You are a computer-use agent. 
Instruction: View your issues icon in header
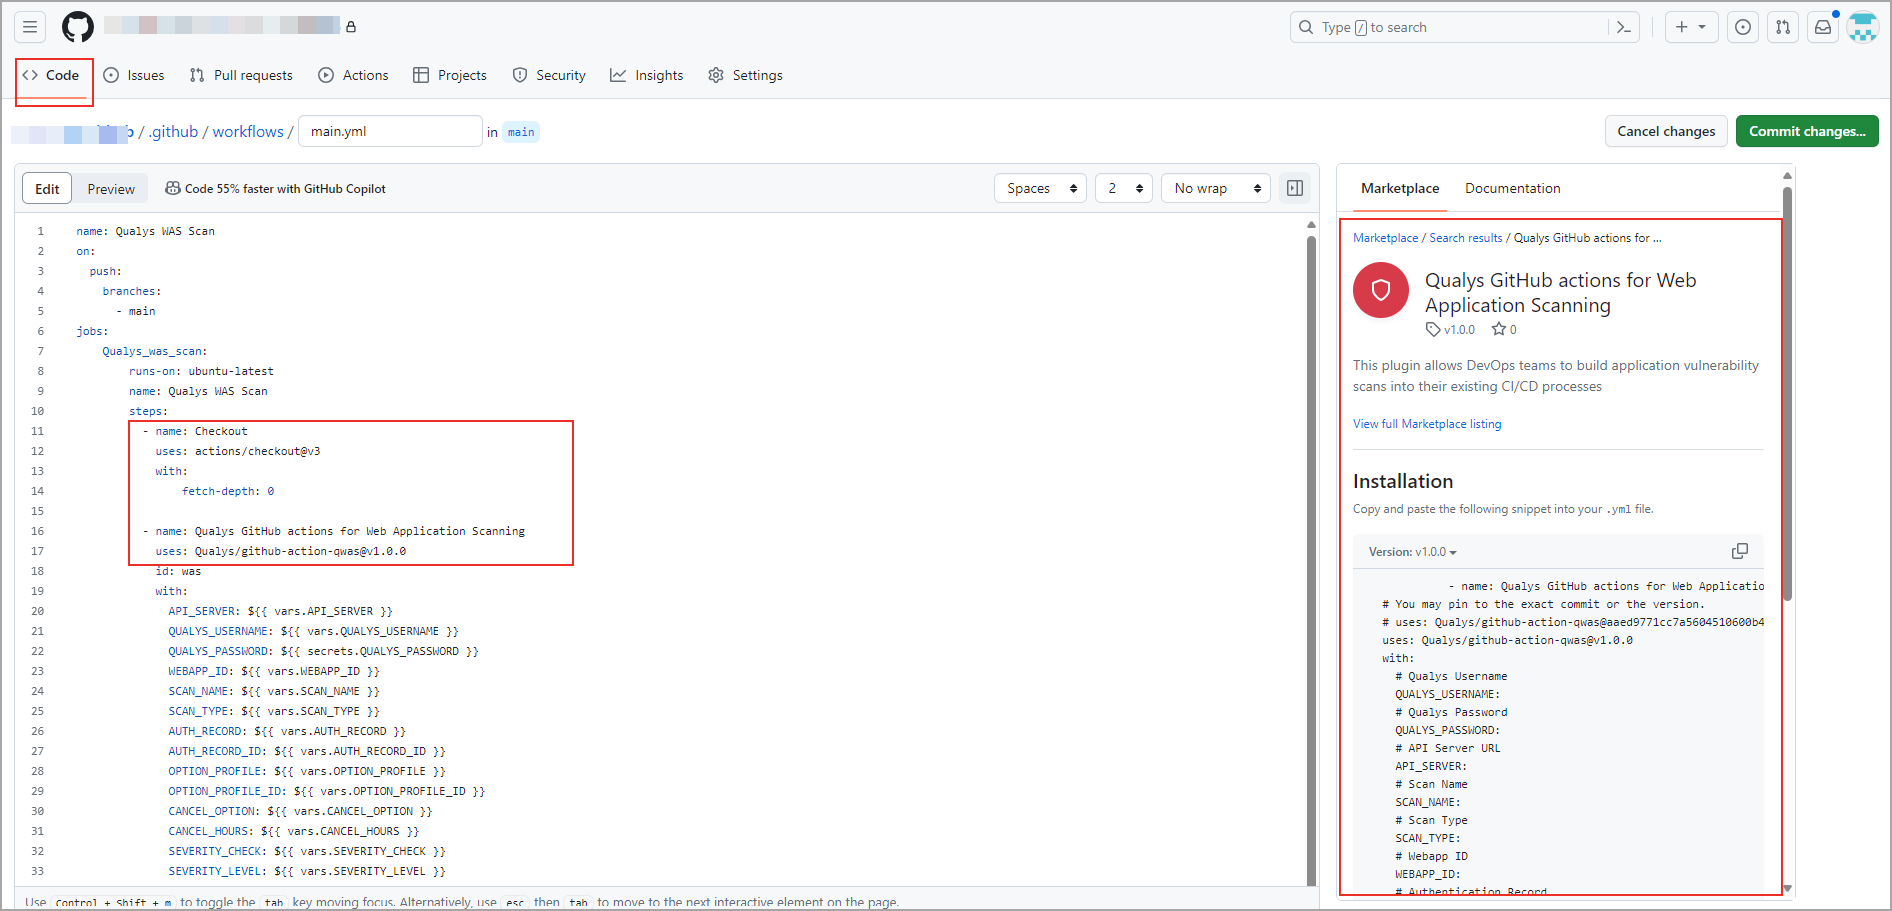1743,27
